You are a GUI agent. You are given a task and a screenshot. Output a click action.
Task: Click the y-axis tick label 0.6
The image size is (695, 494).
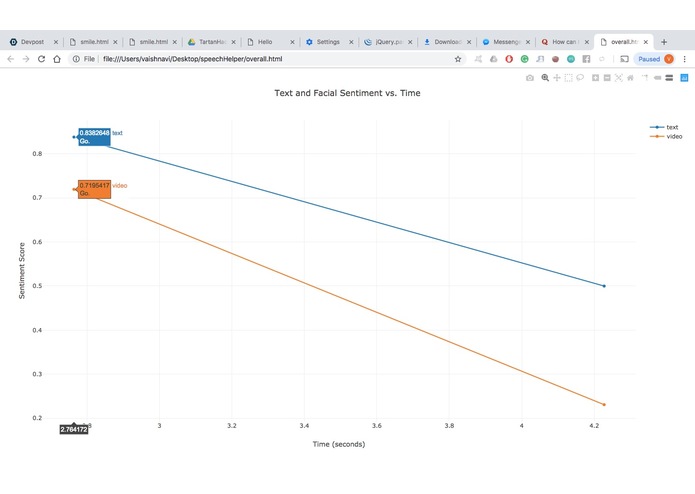click(37, 242)
